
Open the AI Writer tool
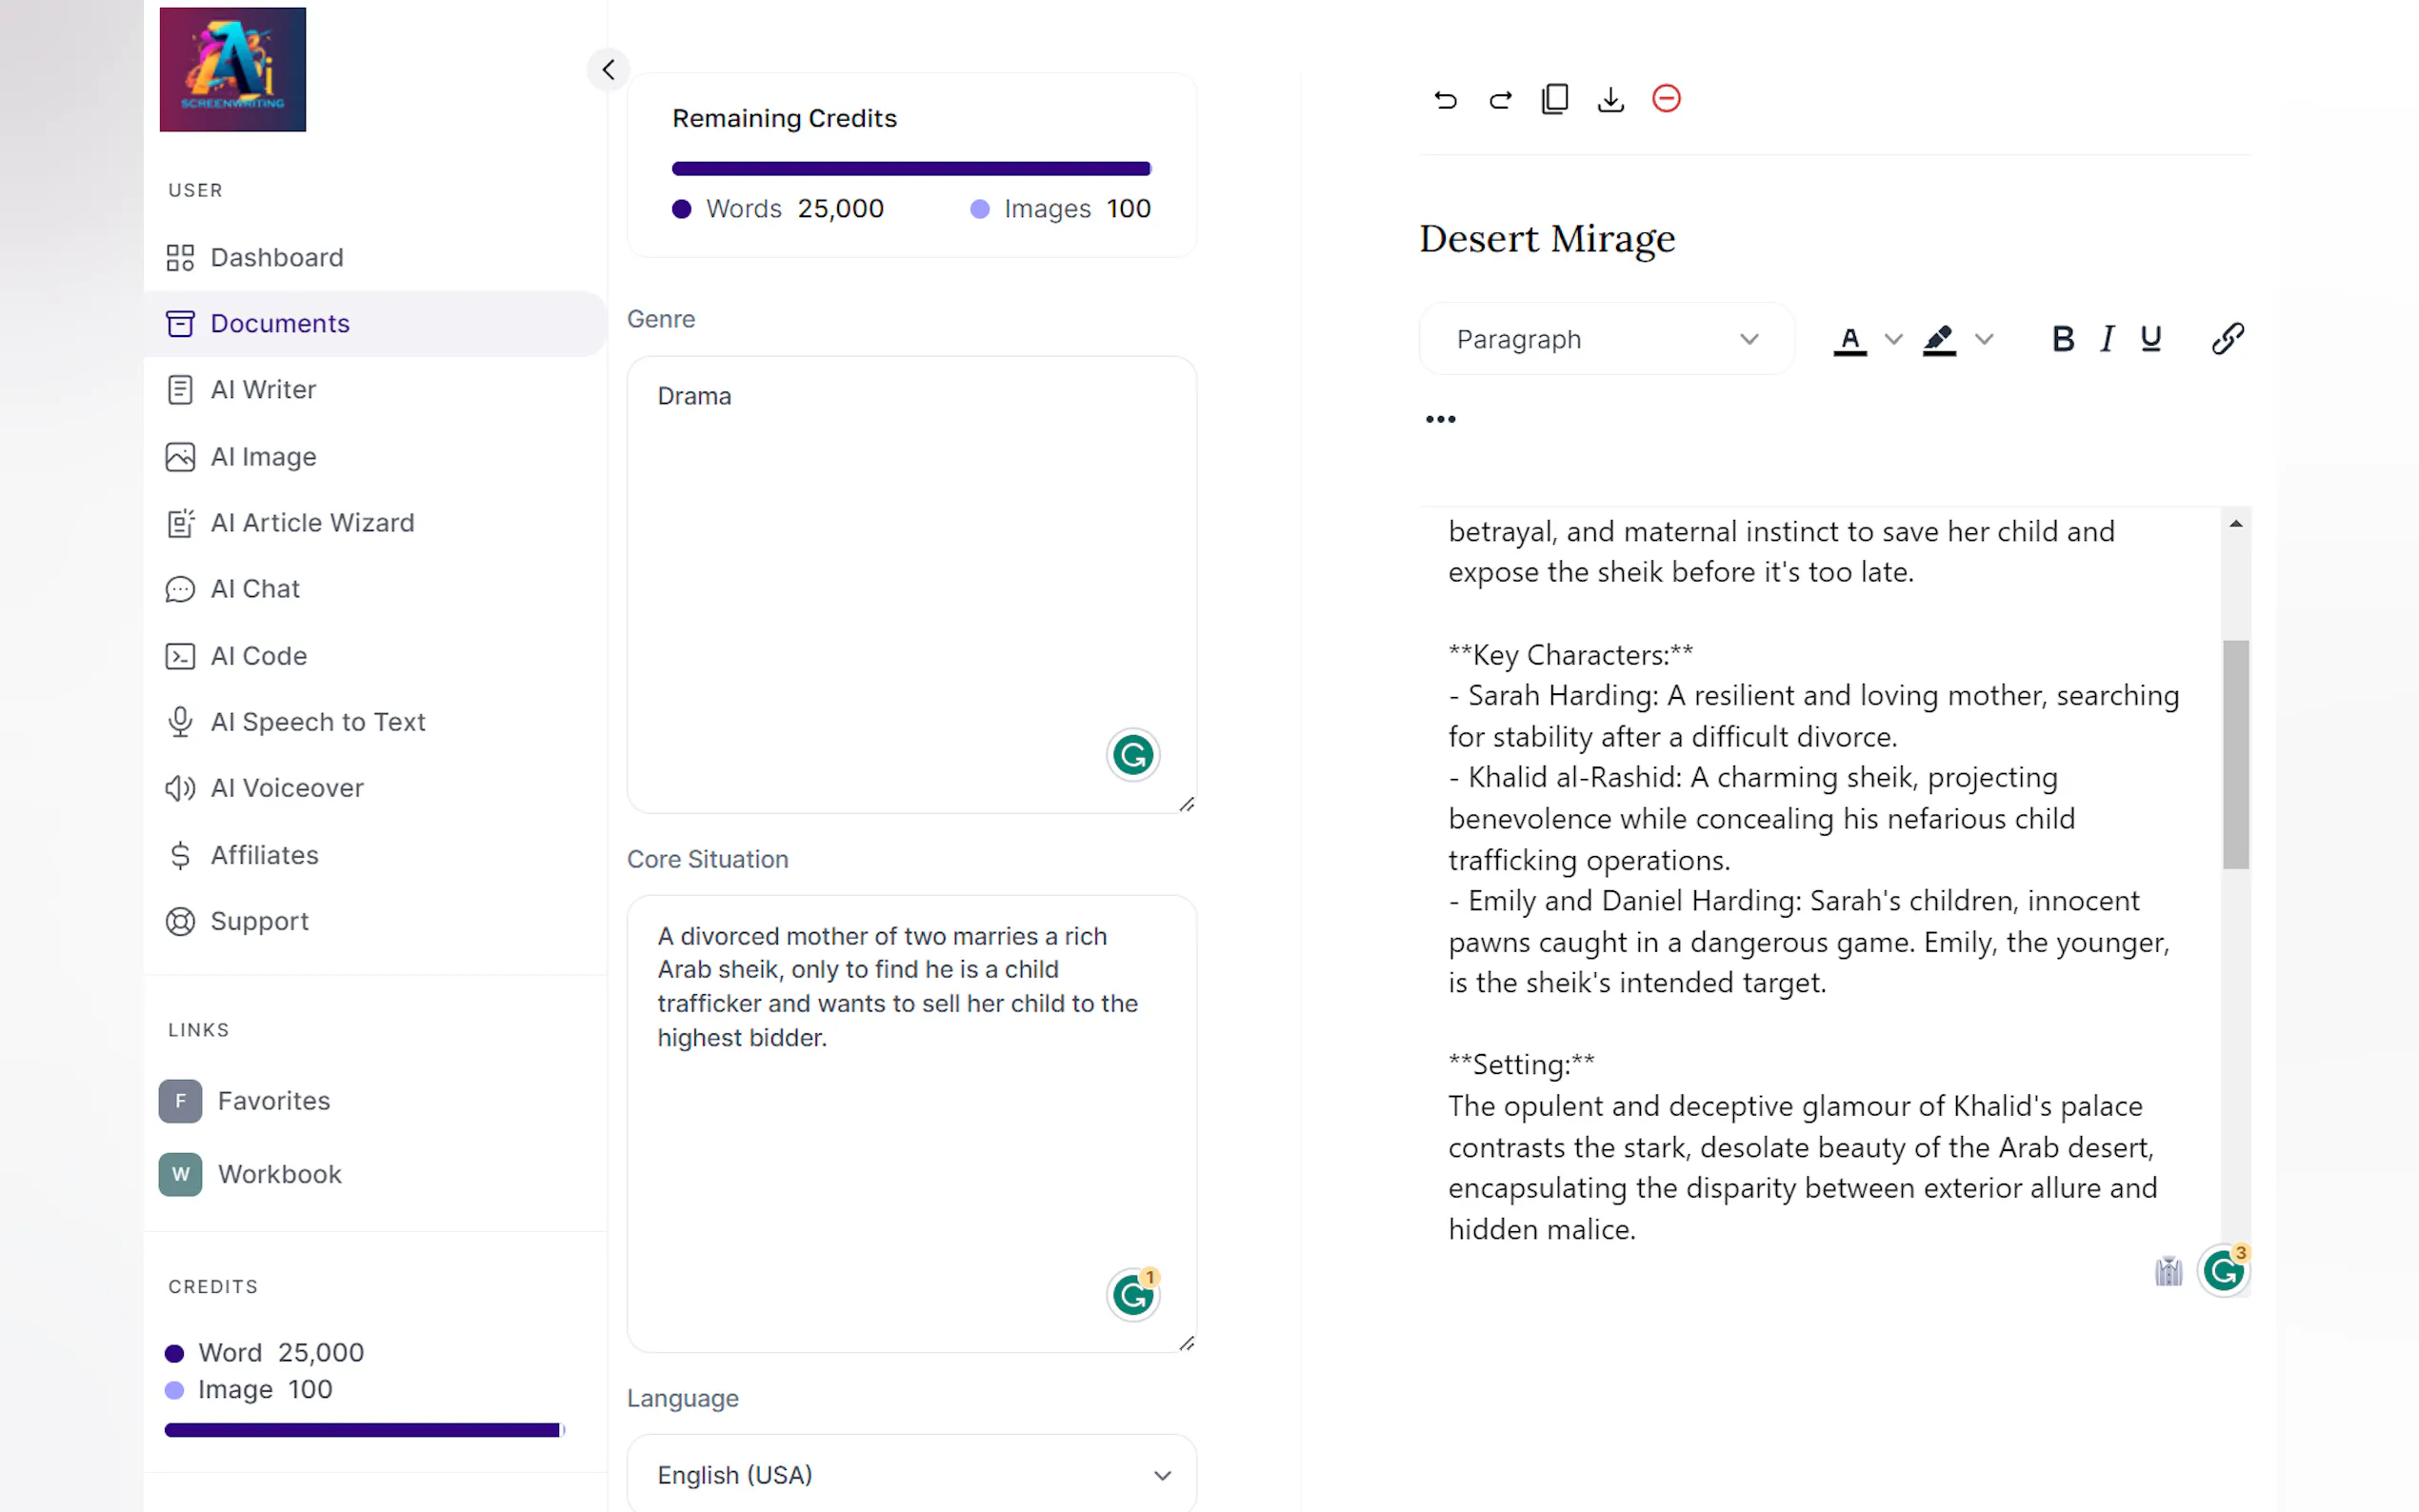(x=262, y=389)
